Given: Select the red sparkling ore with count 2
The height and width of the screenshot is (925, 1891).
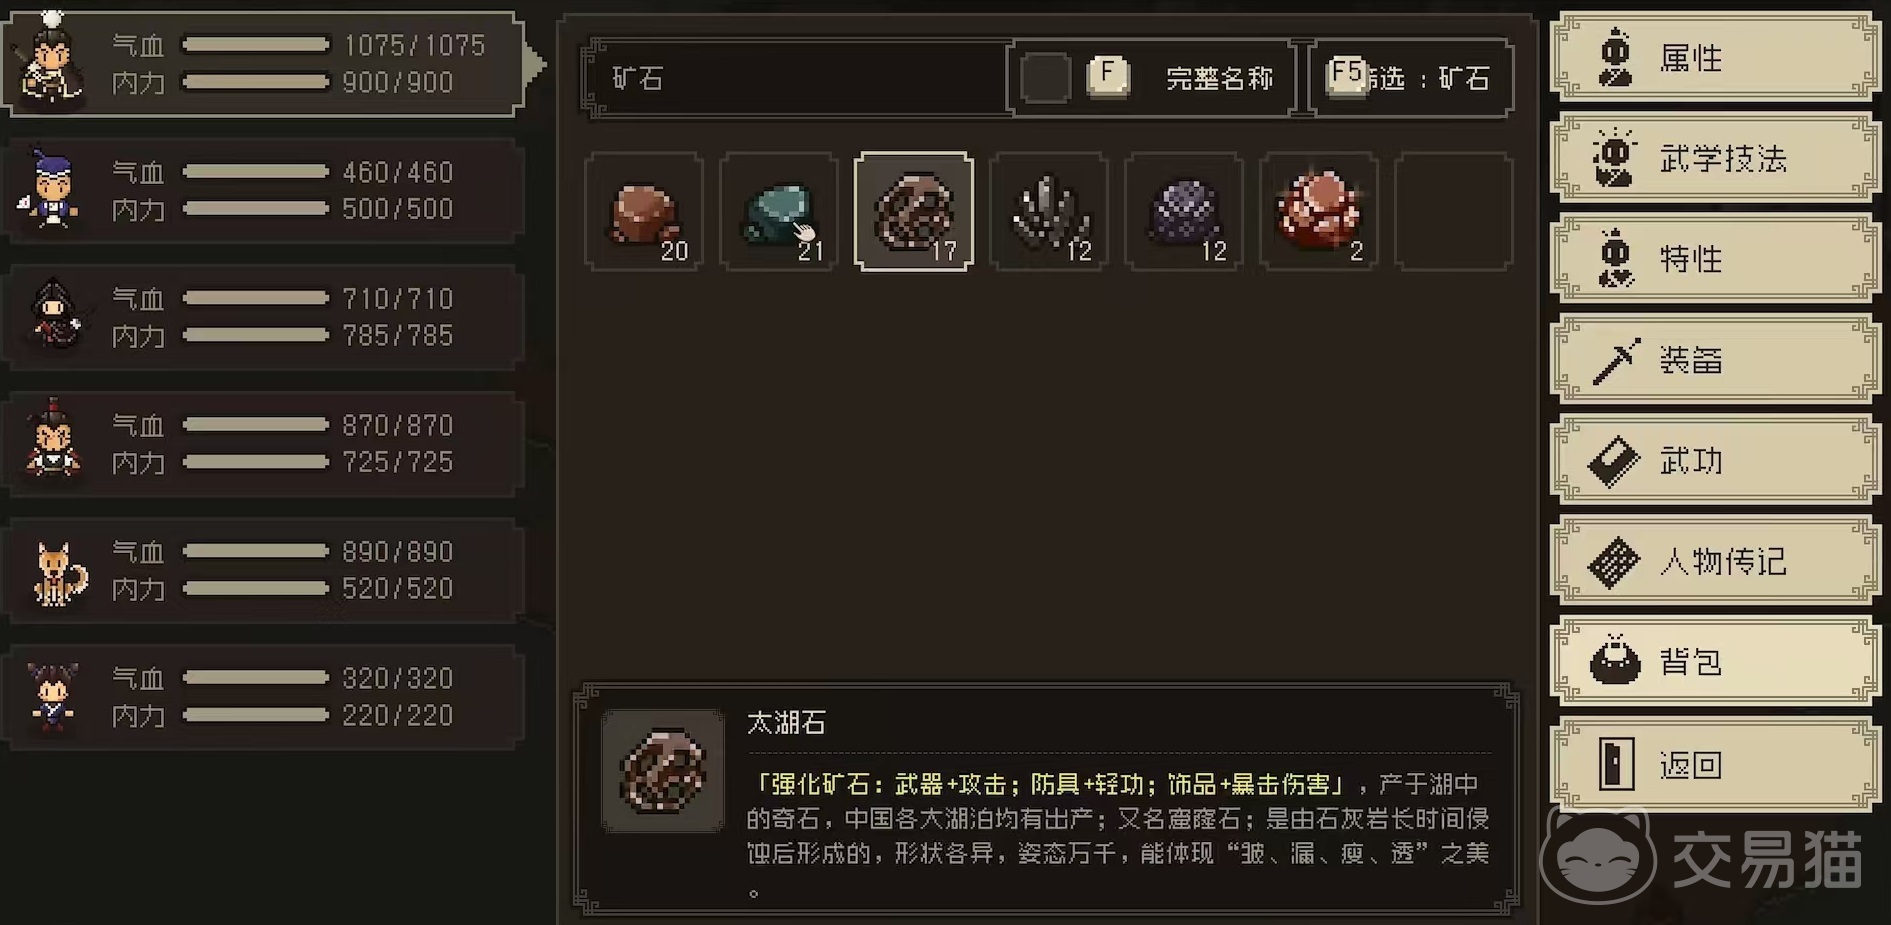Looking at the screenshot, I should coord(1318,212).
